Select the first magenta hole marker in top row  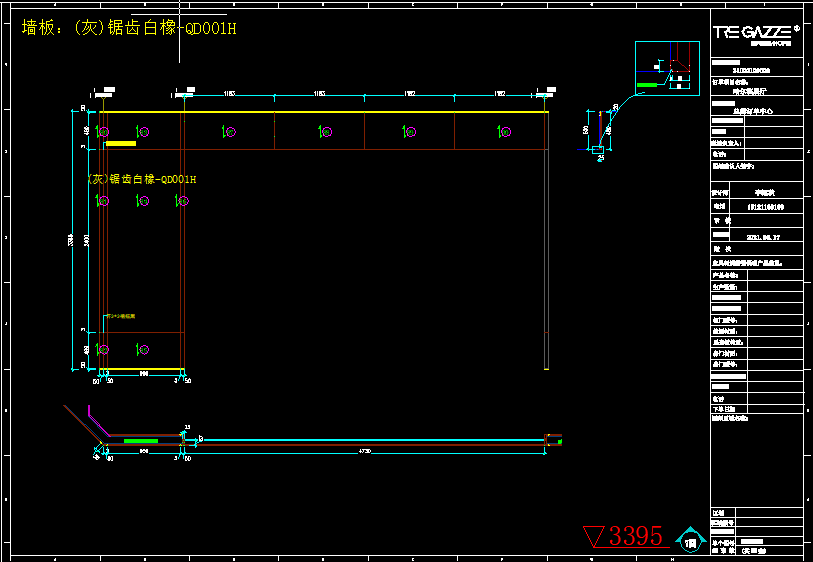(103, 131)
